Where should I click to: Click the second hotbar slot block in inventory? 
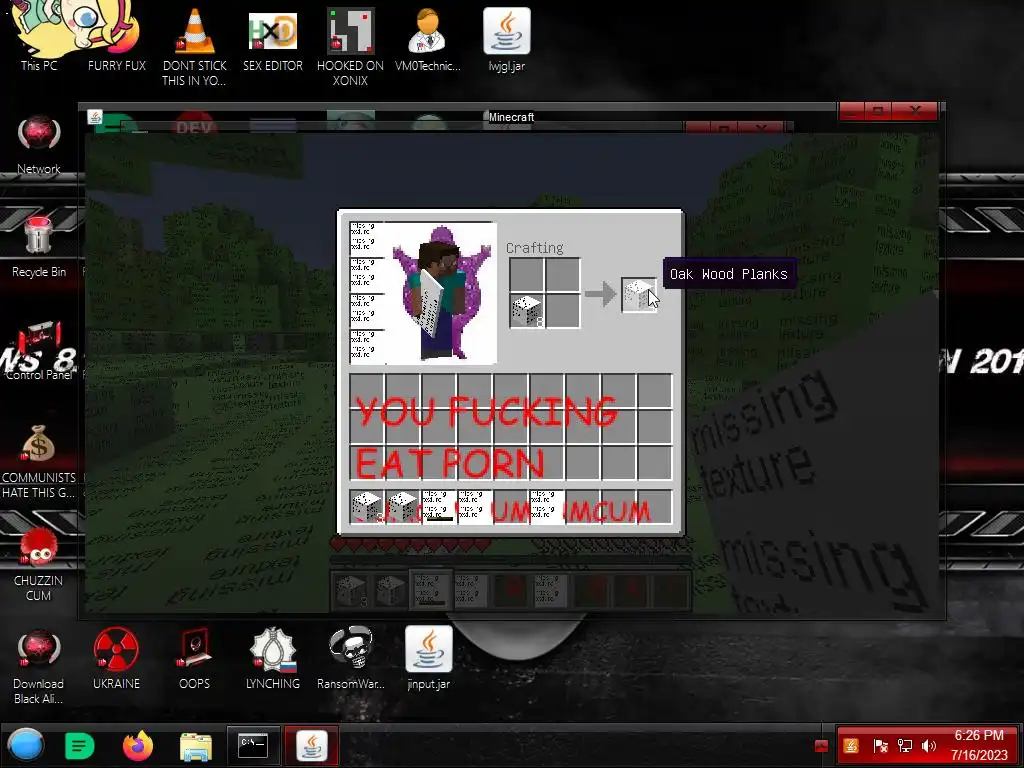tap(402, 507)
